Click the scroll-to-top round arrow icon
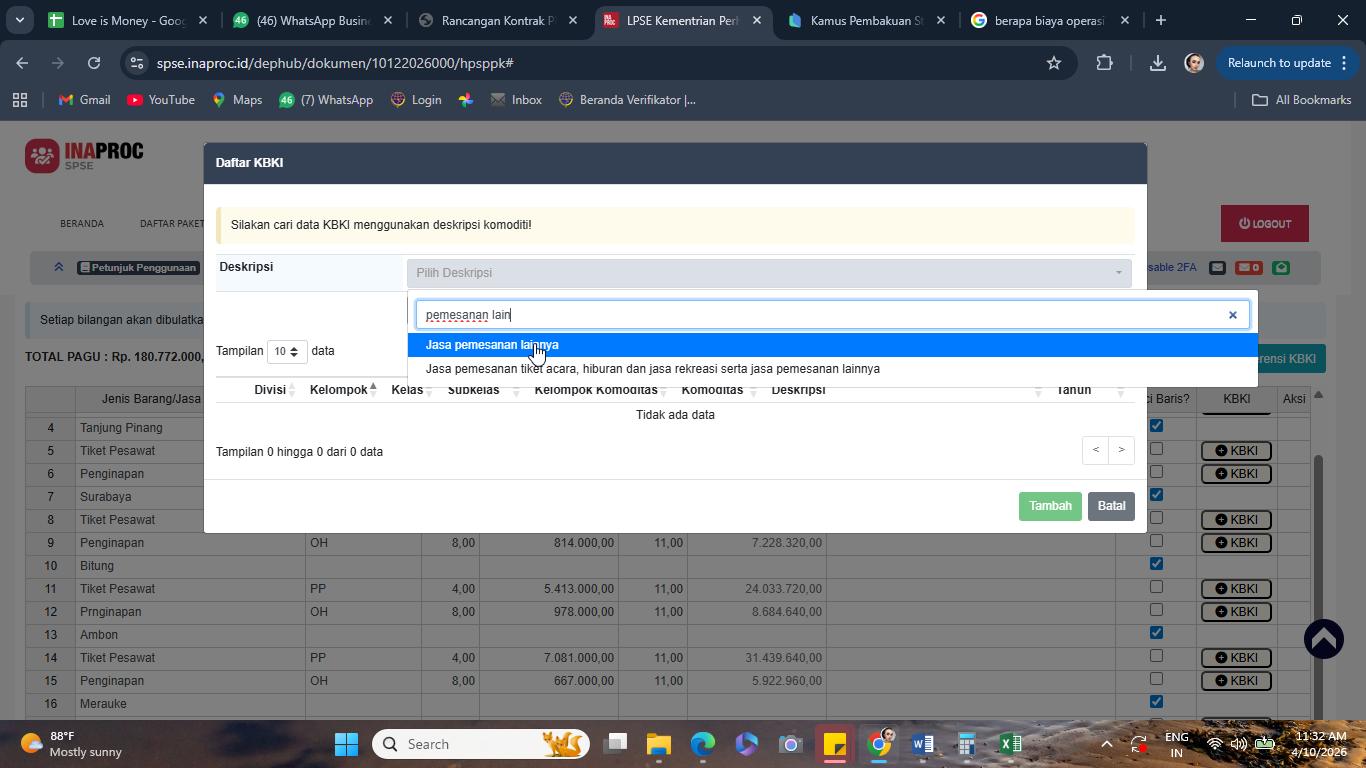This screenshot has width=1366, height=768. tap(1324, 639)
